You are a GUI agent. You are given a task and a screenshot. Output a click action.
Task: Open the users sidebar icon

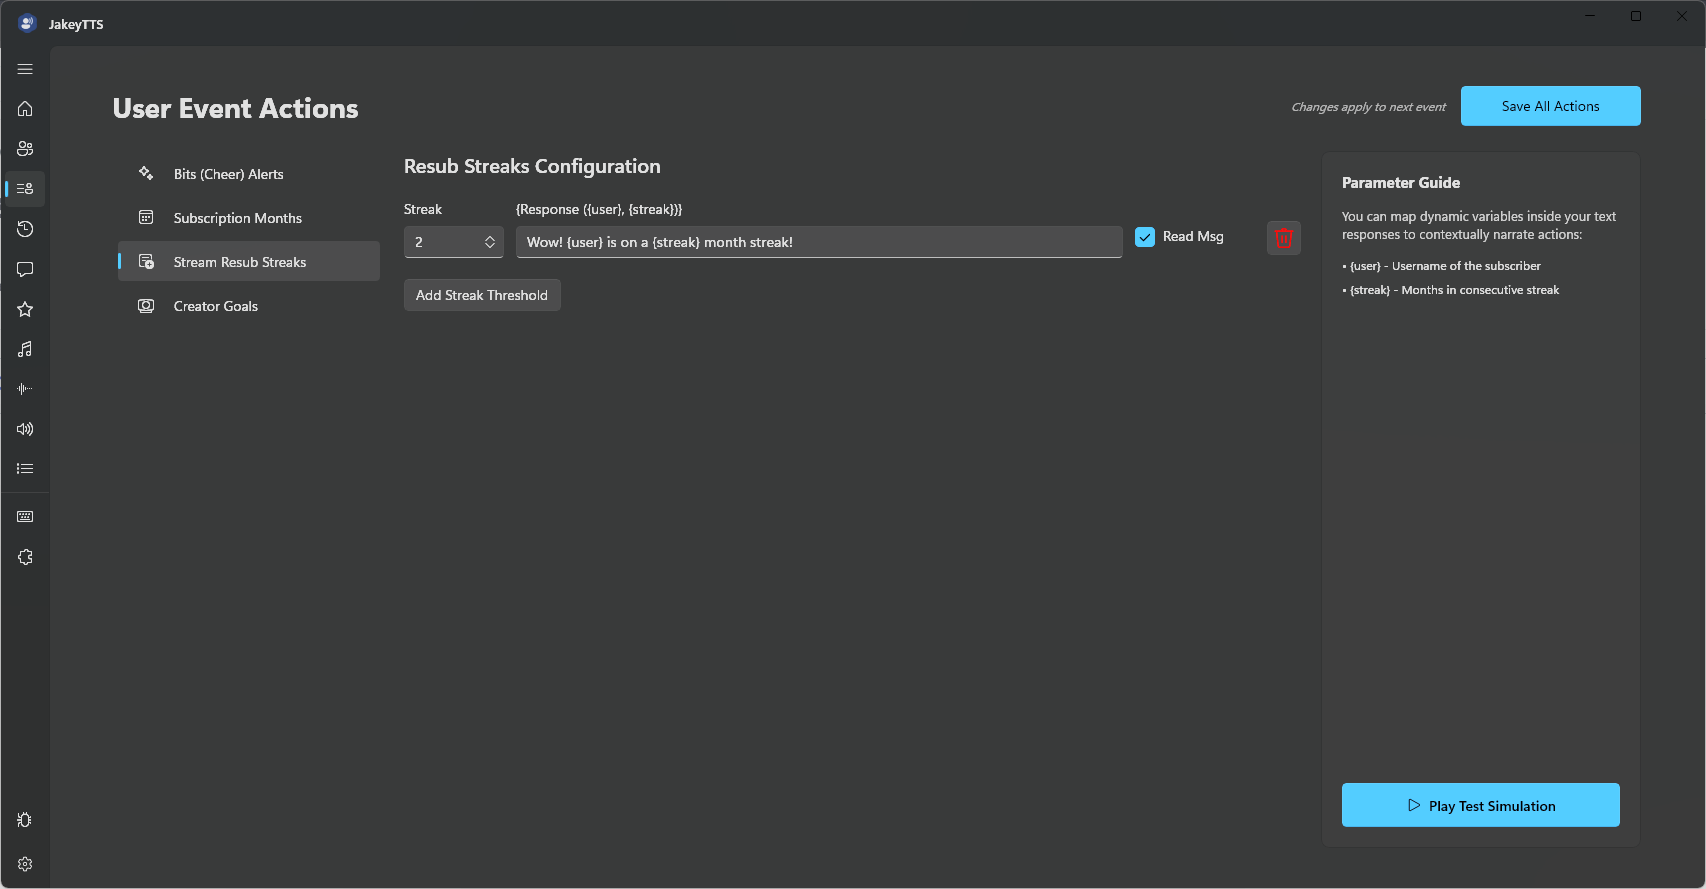coord(25,149)
